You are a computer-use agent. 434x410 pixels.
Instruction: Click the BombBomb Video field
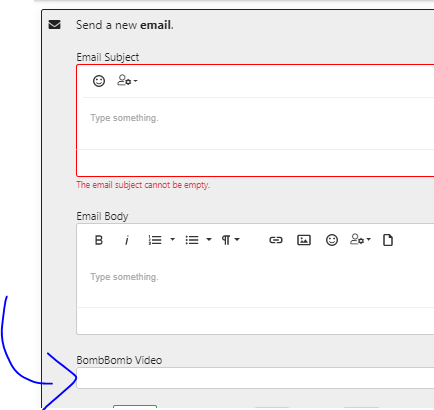pos(255,378)
